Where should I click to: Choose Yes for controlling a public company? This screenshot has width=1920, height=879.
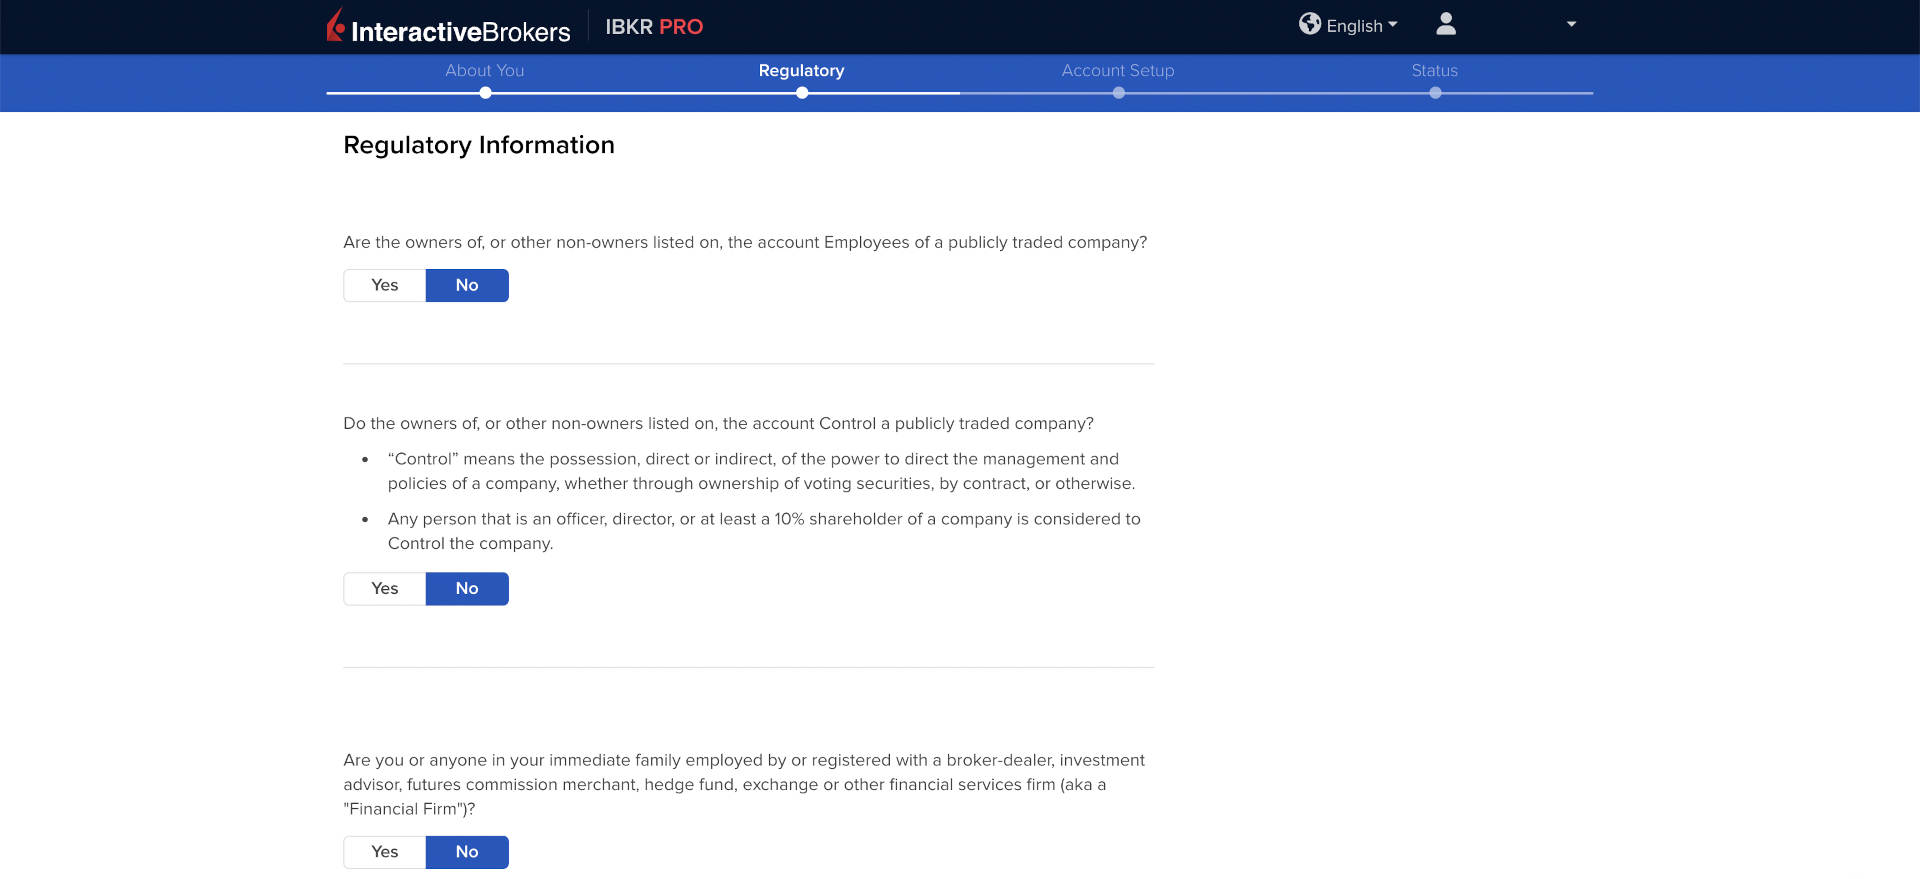click(x=385, y=589)
